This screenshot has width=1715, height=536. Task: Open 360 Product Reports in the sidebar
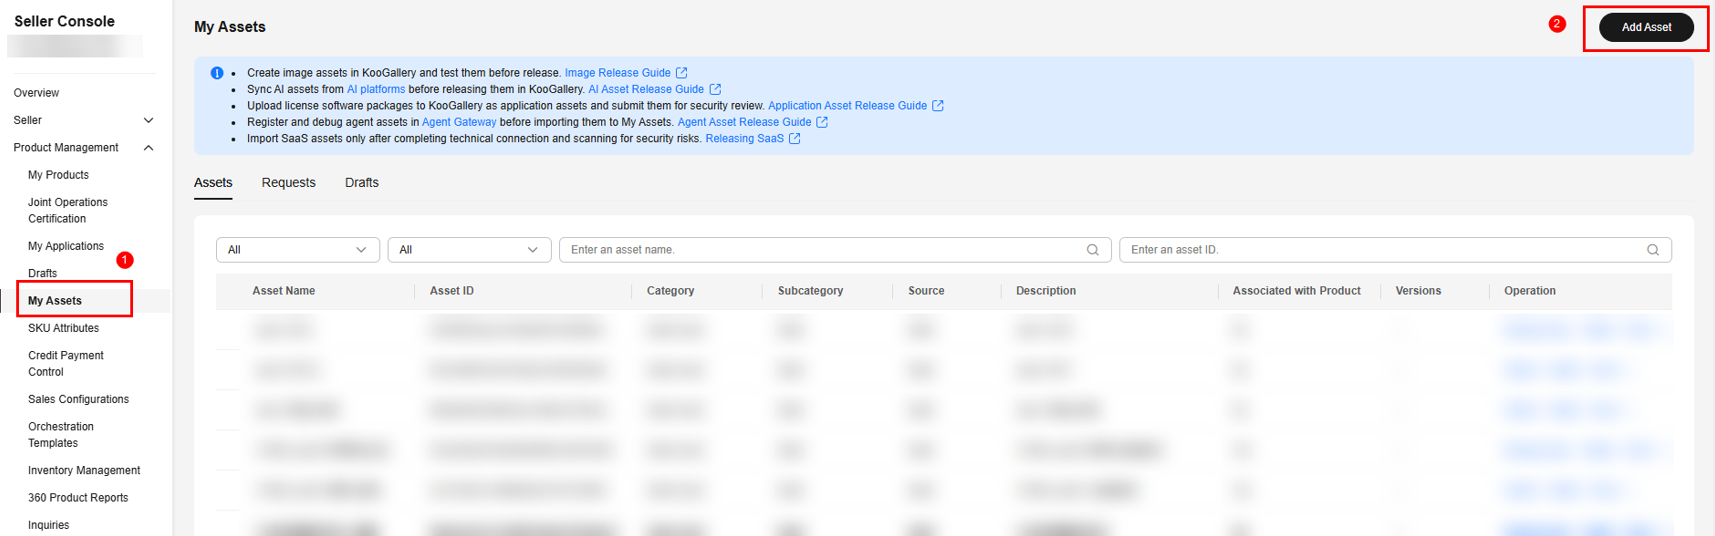[x=78, y=498]
